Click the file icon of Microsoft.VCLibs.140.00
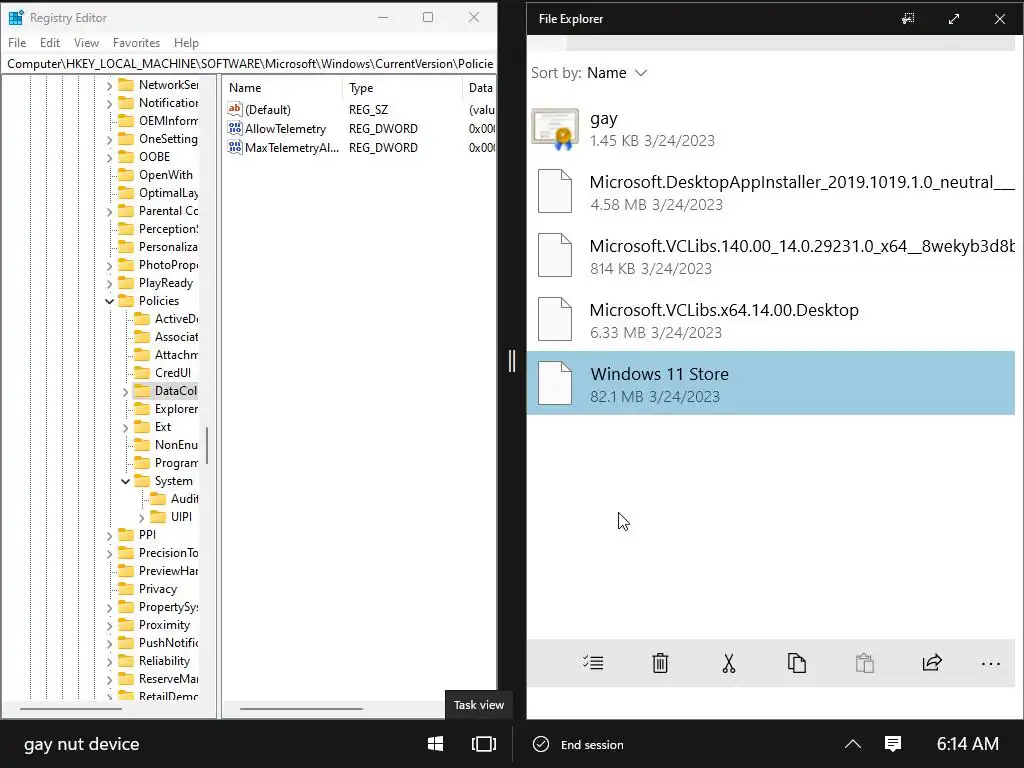 tap(554, 255)
